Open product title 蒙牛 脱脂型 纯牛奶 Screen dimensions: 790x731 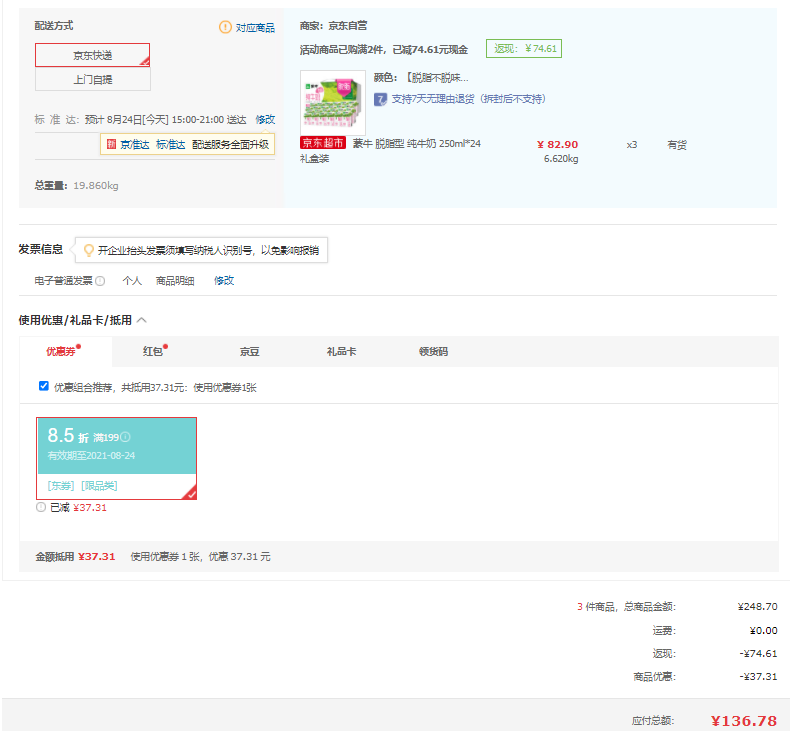pos(416,144)
